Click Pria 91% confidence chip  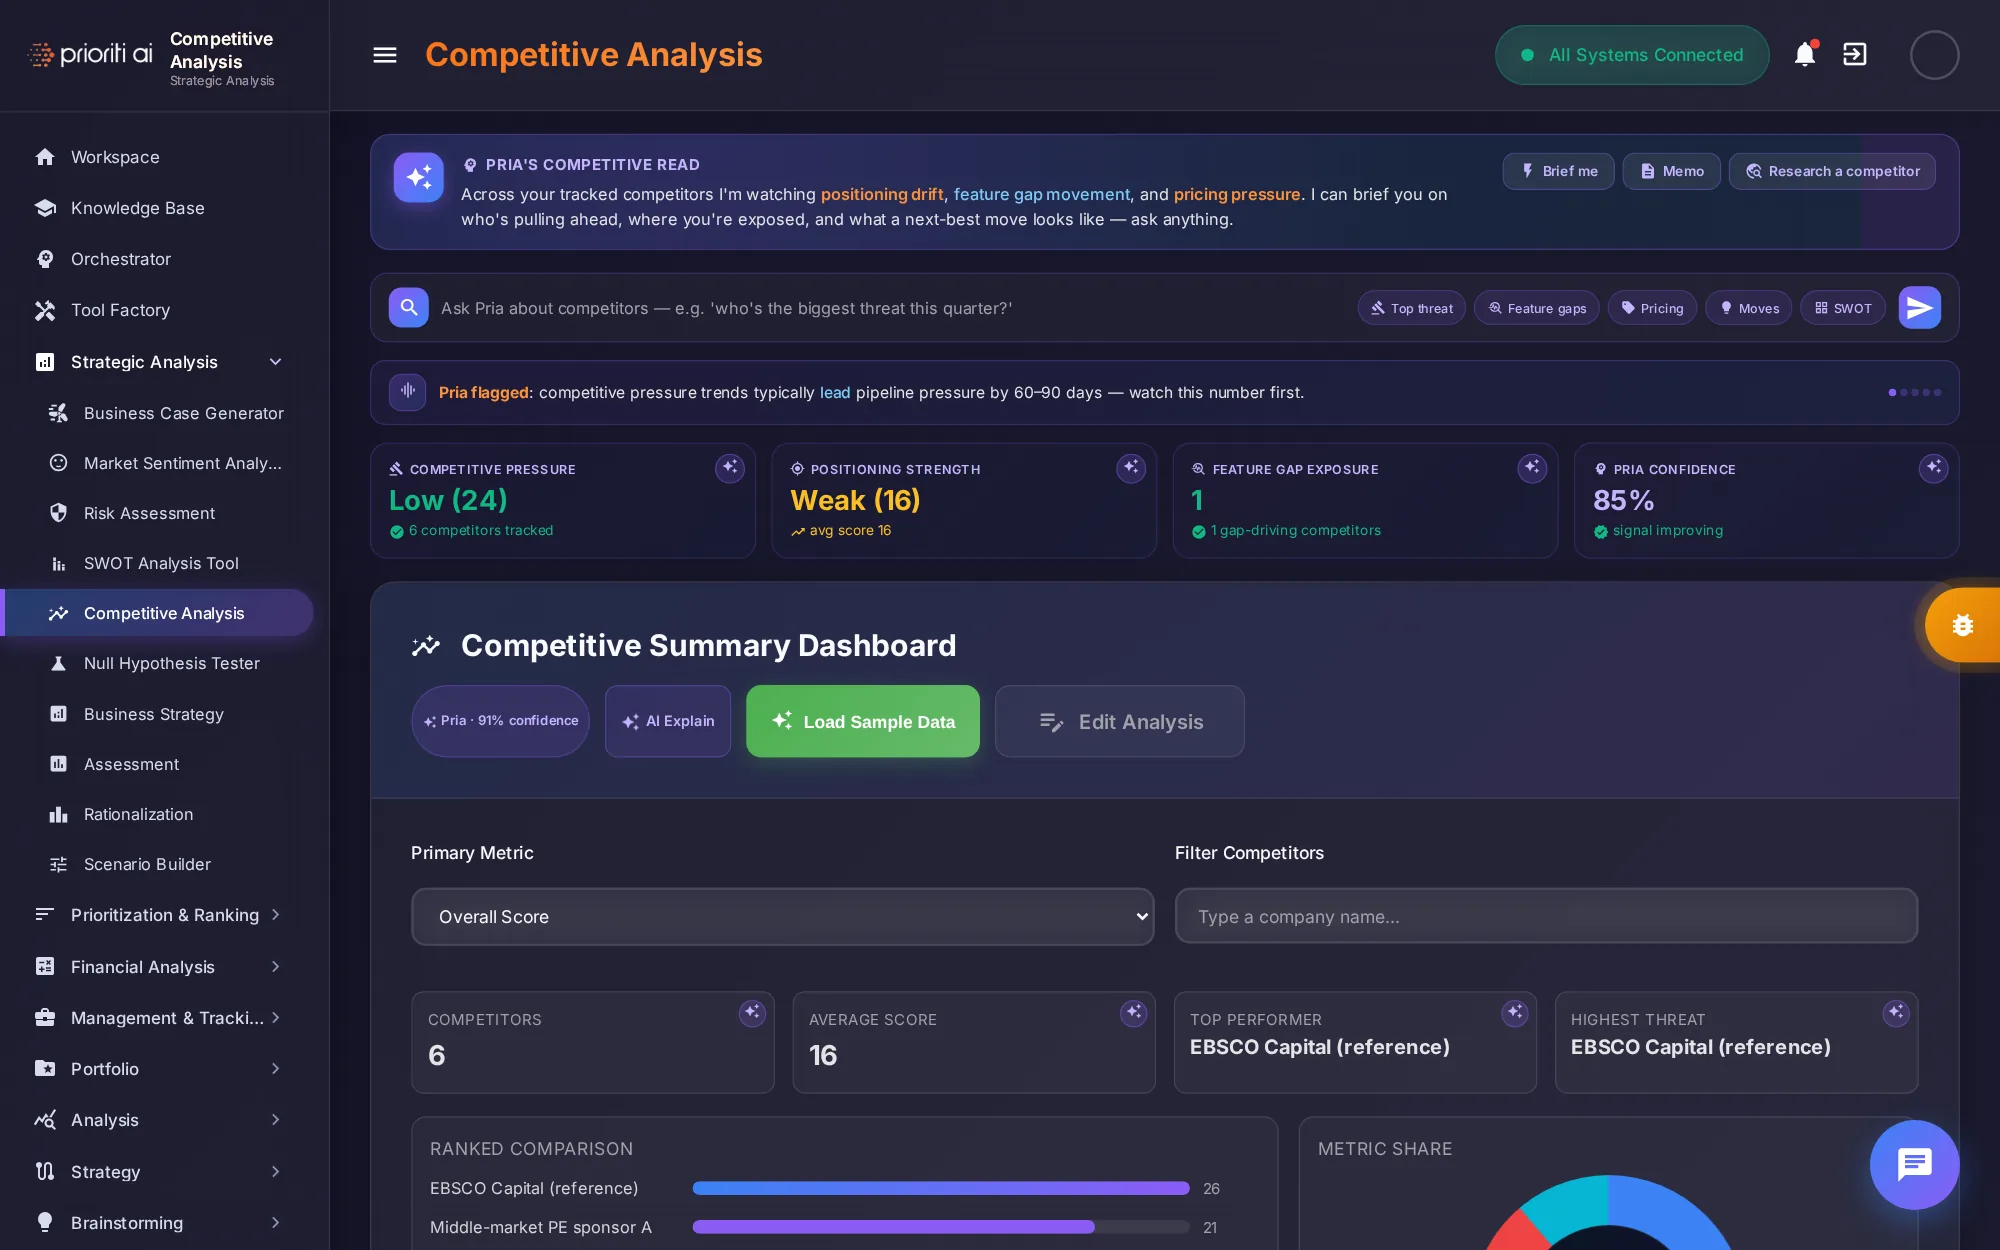click(500, 721)
